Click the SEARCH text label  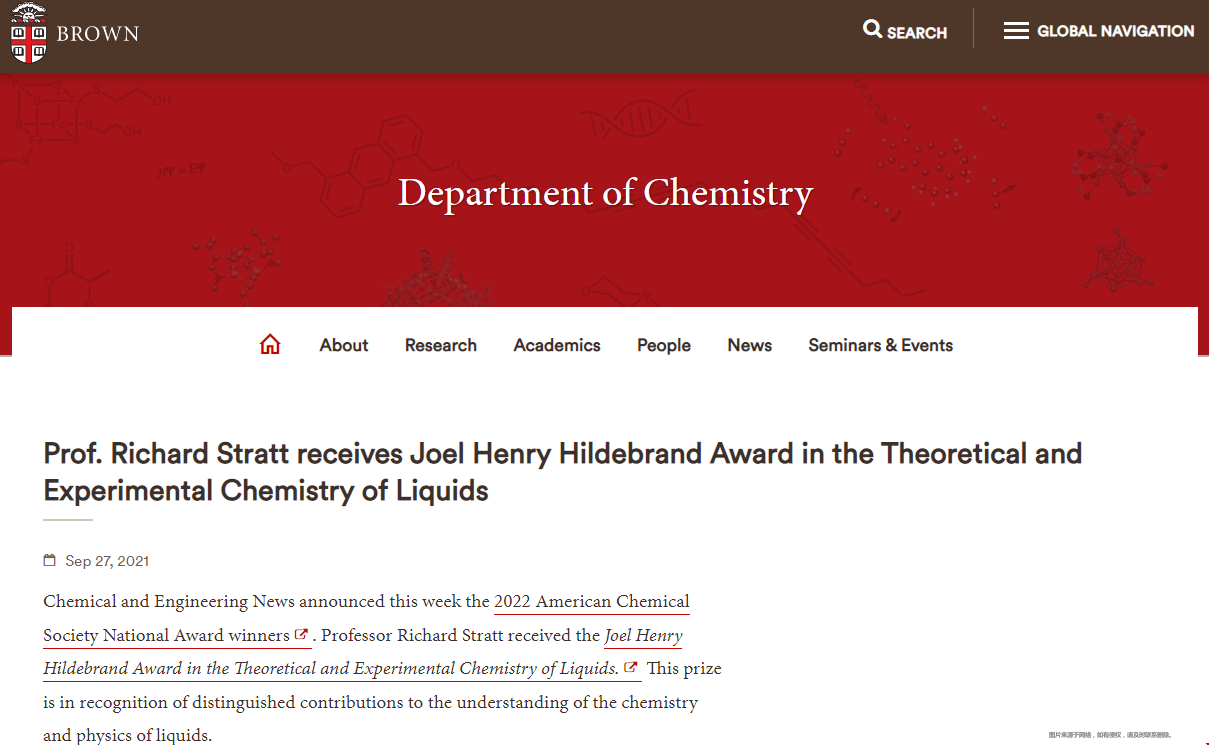(x=917, y=32)
